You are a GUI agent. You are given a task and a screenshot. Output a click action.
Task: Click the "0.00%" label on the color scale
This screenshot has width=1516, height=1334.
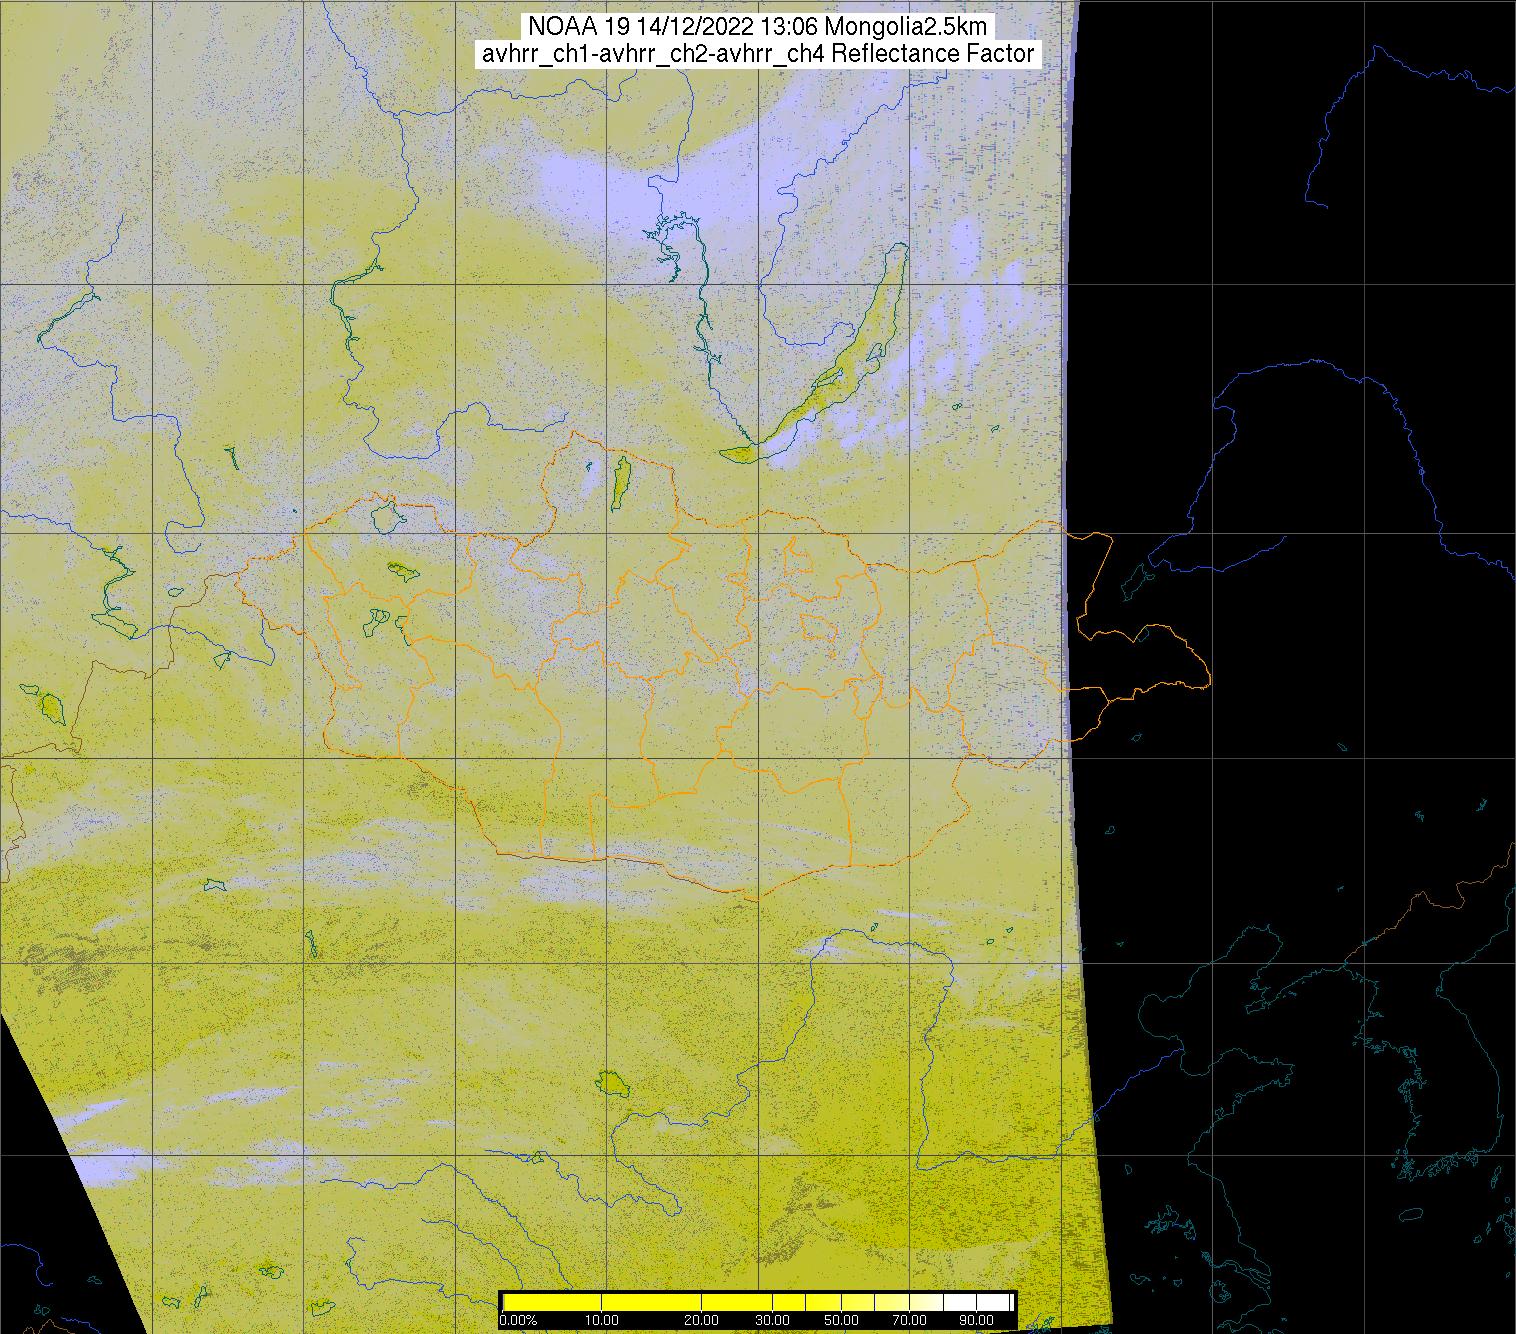coord(518,1322)
